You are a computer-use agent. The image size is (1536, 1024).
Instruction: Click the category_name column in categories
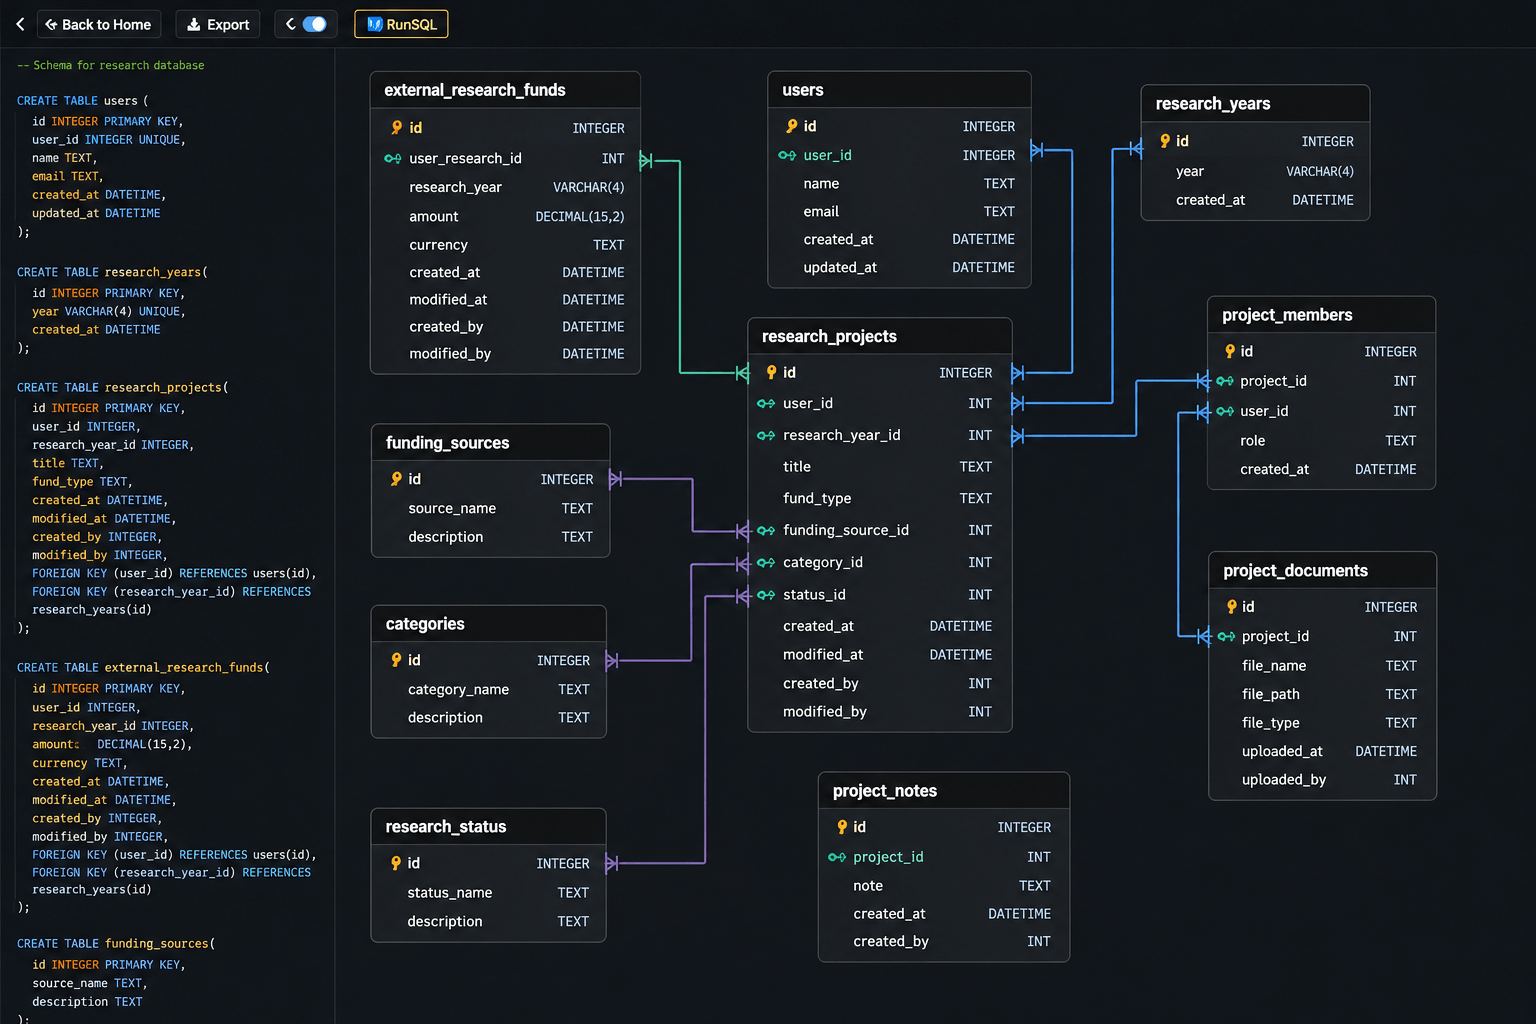(x=488, y=689)
